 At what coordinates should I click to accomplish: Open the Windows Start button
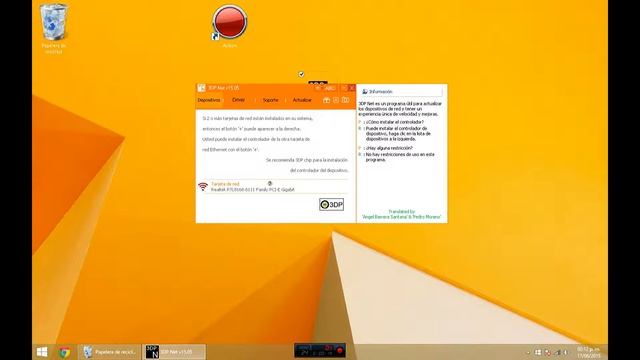point(42,352)
